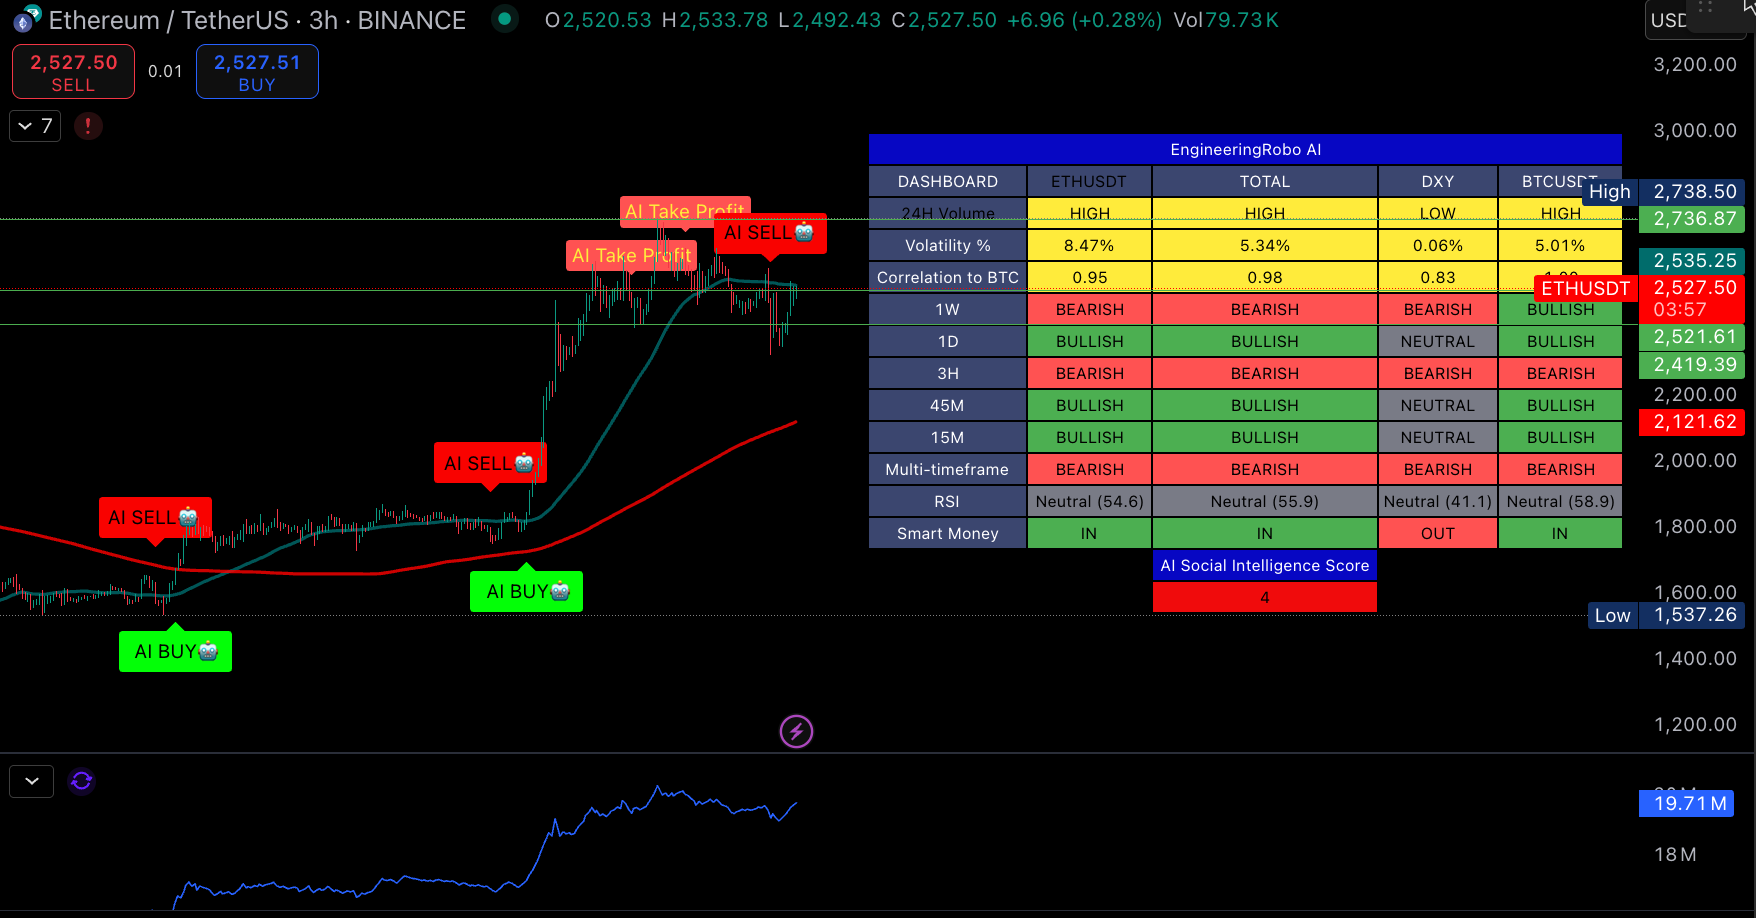Click the 2,121.62 red price tag
This screenshot has width=1756, height=918.
point(1692,422)
